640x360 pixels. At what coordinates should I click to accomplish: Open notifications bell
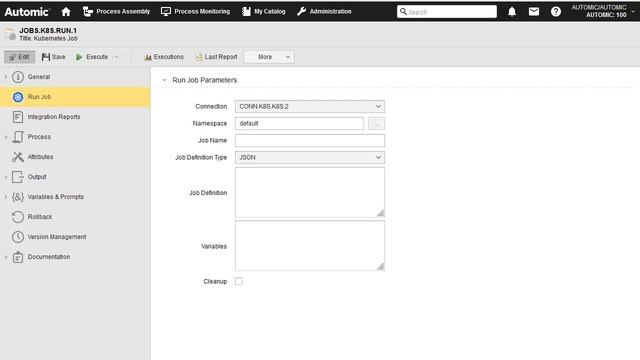(512, 12)
